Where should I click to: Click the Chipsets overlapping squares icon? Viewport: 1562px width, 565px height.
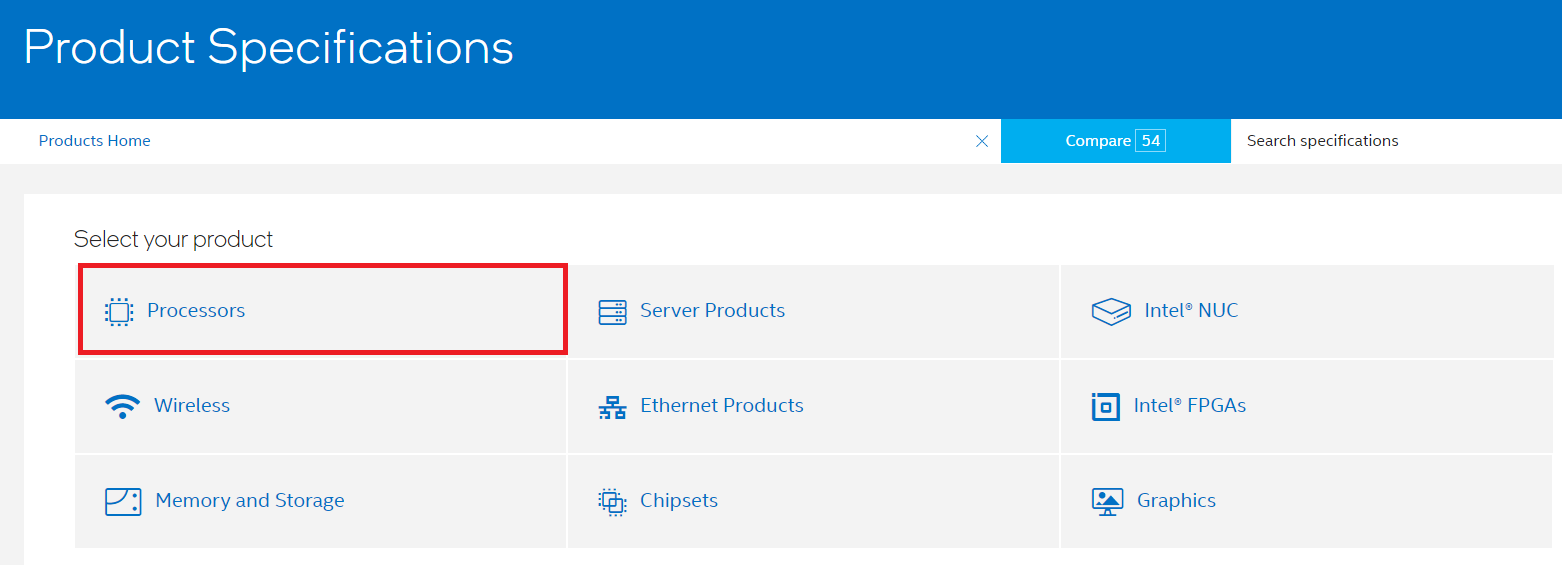click(612, 501)
